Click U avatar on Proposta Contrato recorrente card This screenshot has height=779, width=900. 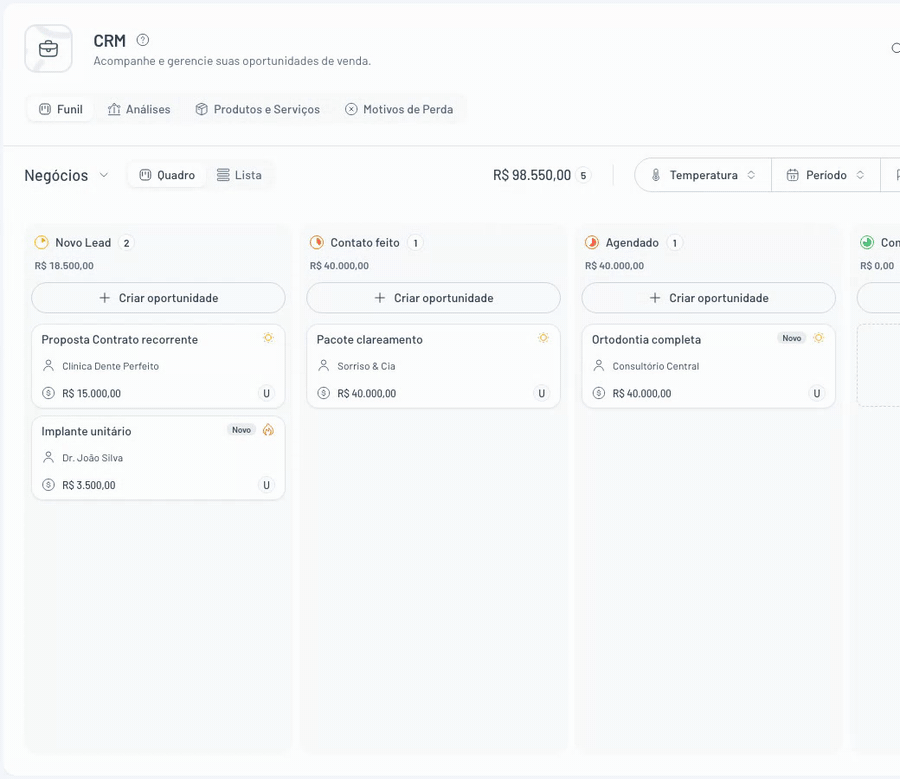(x=266, y=393)
